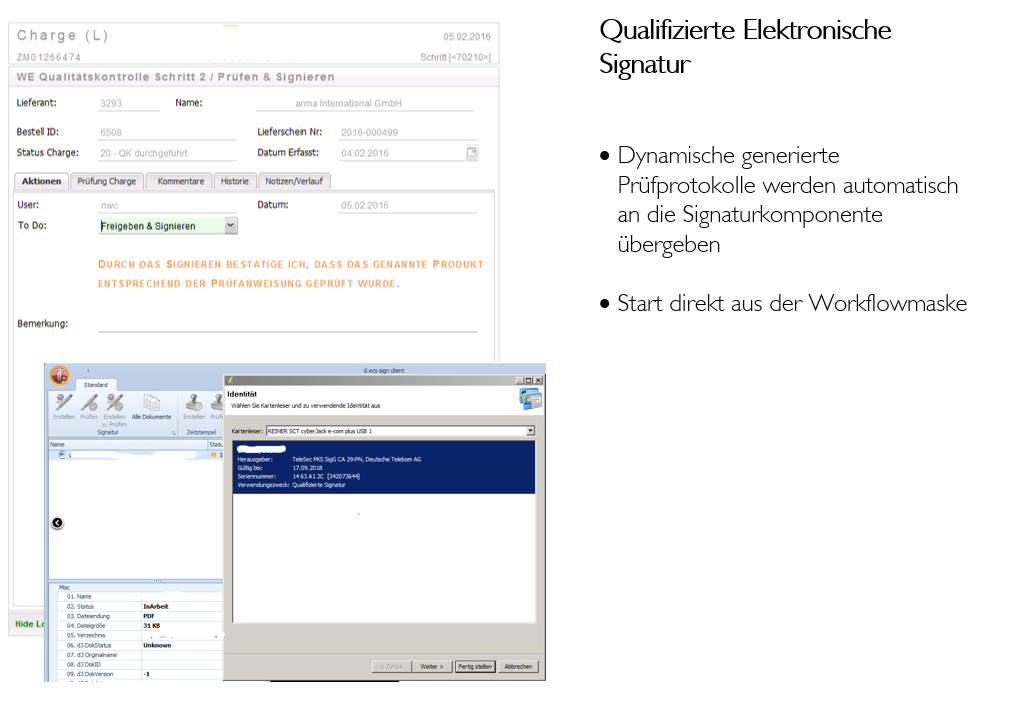This screenshot has height=705, width=1016.
Task: Click property row 06. d3 DokStatus
Action: [140, 645]
